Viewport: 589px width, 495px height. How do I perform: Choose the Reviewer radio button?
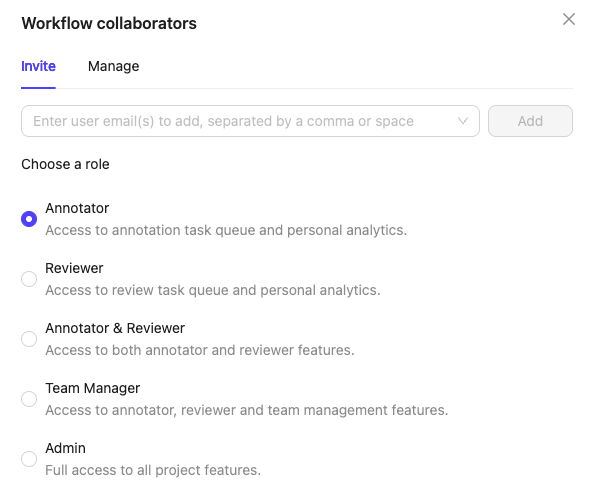pos(29,279)
